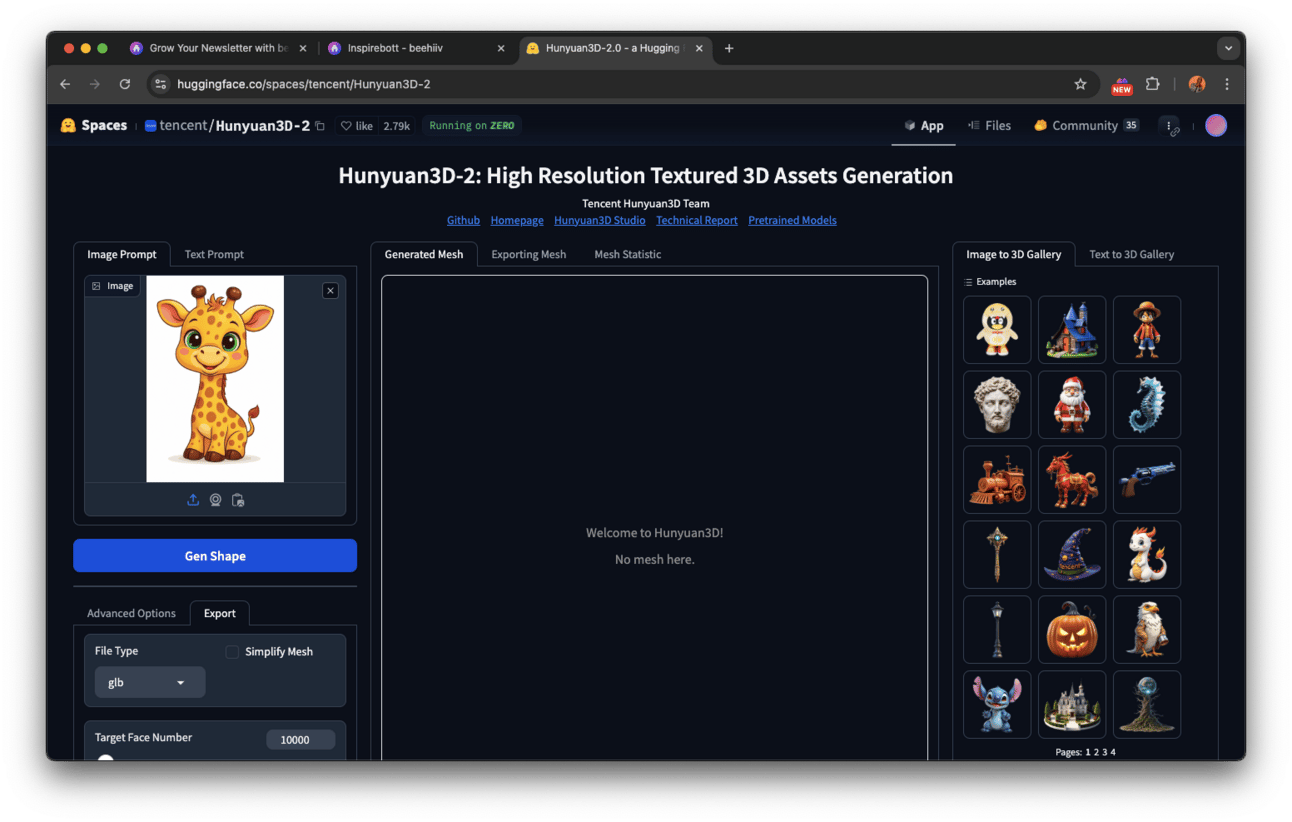Select the penguin example thumbnail
The width and height of the screenshot is (1292, 822).
(997, 330)
